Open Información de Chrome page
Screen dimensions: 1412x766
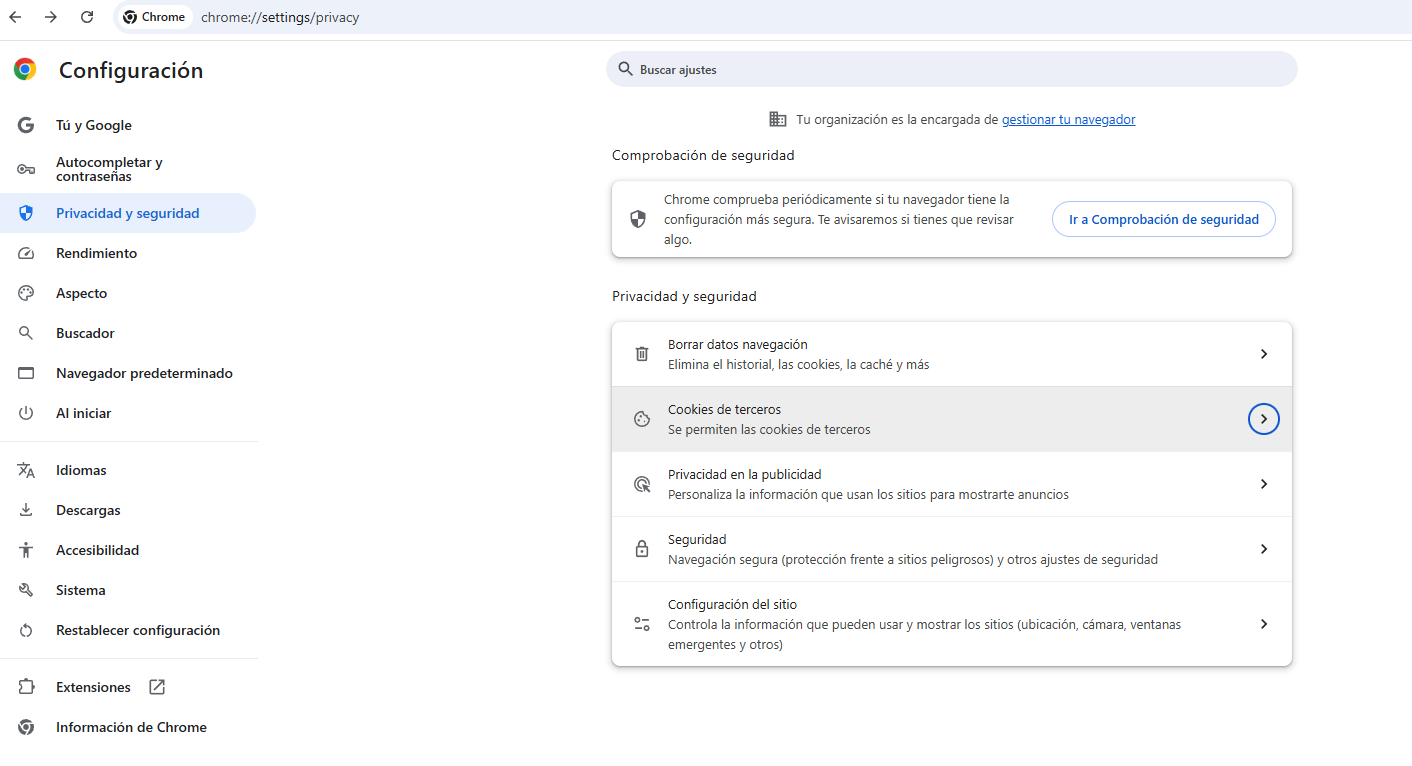(128, 727)
